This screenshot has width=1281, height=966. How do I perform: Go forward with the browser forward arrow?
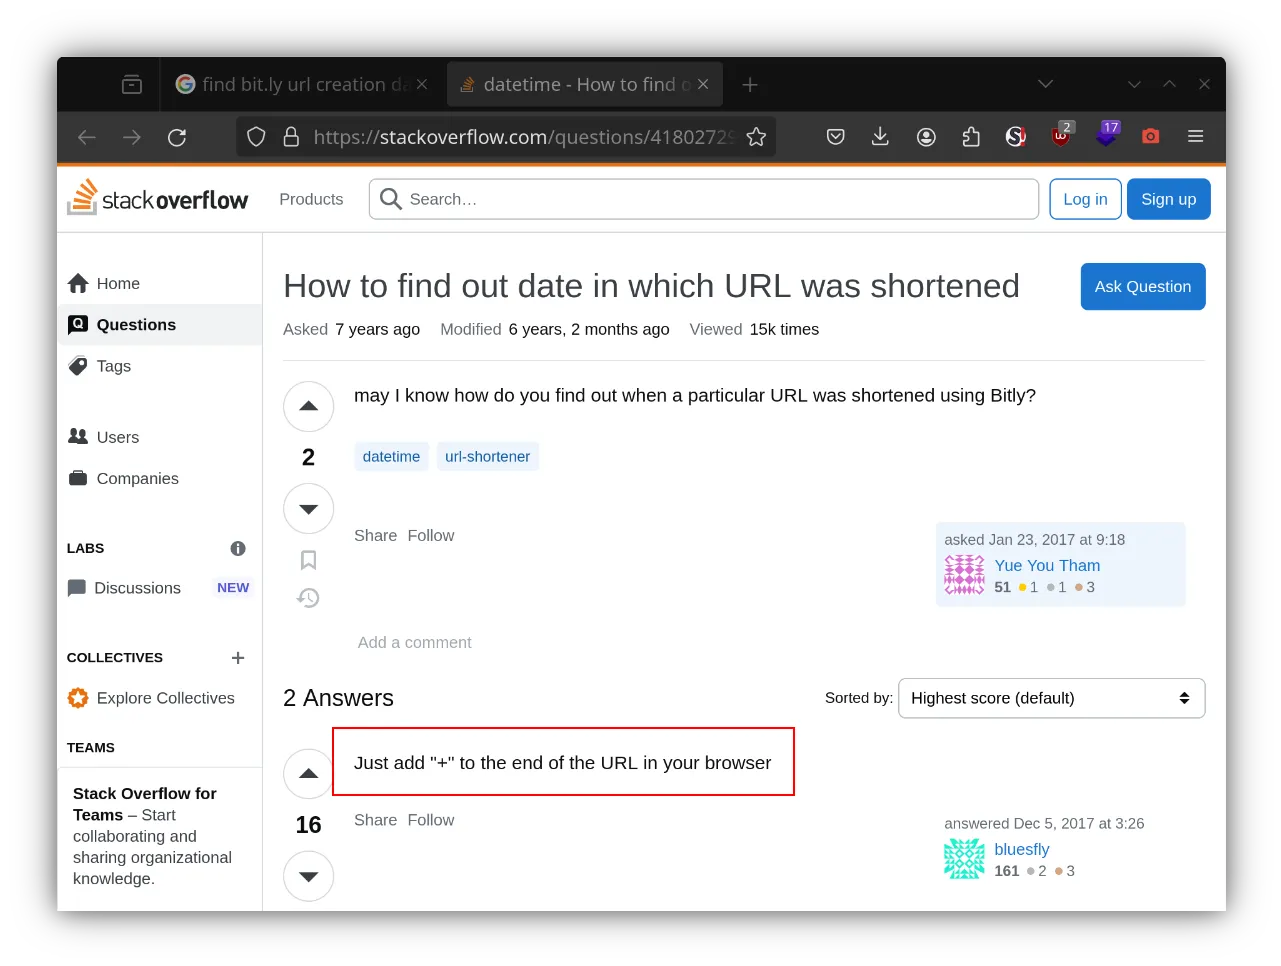click(x=132, y=137)
